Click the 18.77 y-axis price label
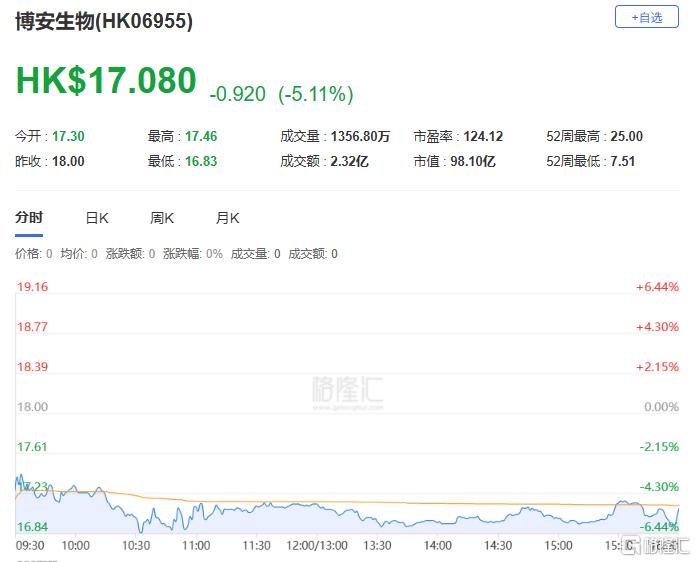Screen dimensions: 696x562 coord(32,327)
